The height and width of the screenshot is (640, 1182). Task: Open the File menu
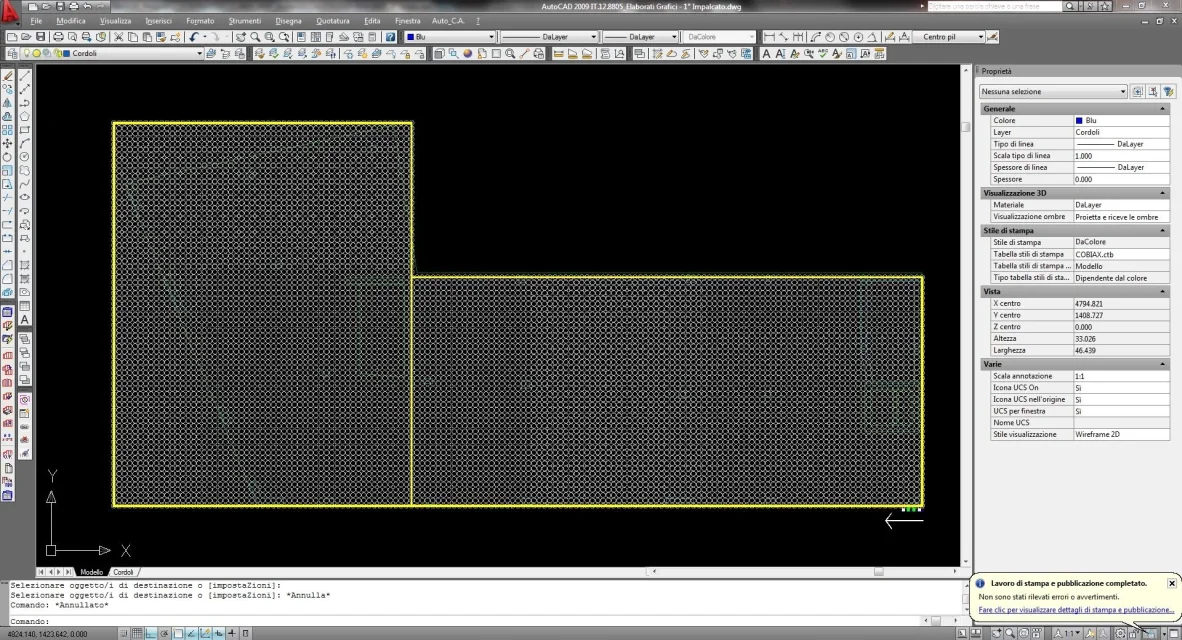pyautogui.click(x=36, y=21)
